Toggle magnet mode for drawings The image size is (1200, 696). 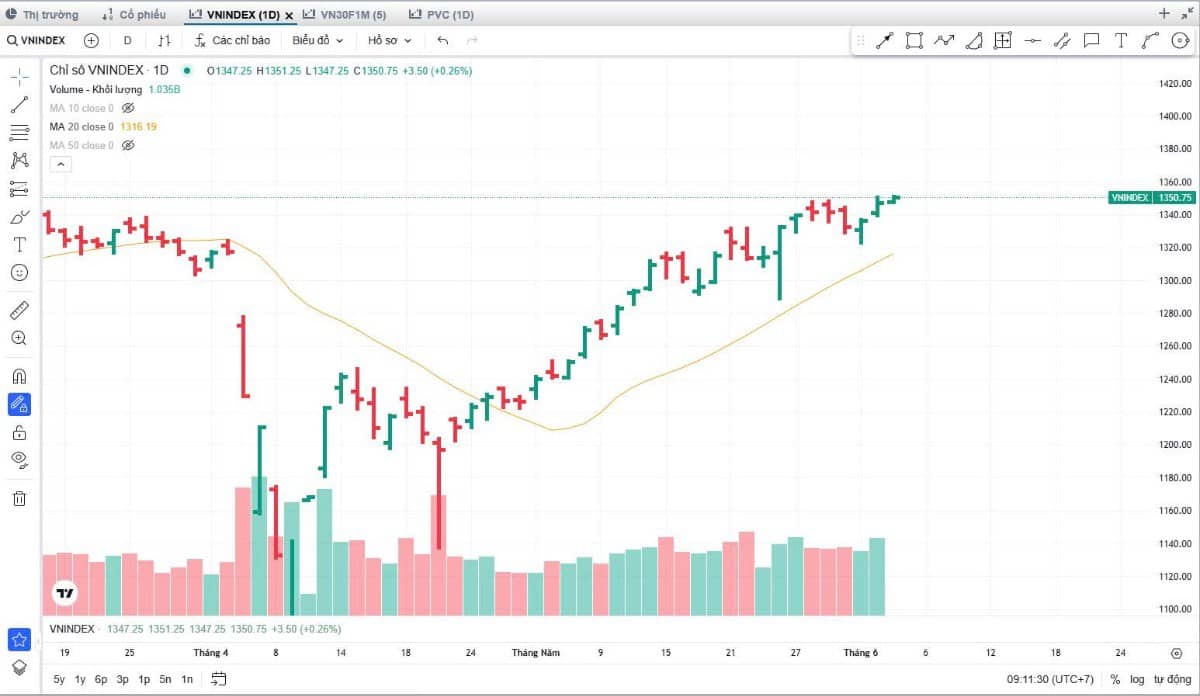[x=19, y=377]
